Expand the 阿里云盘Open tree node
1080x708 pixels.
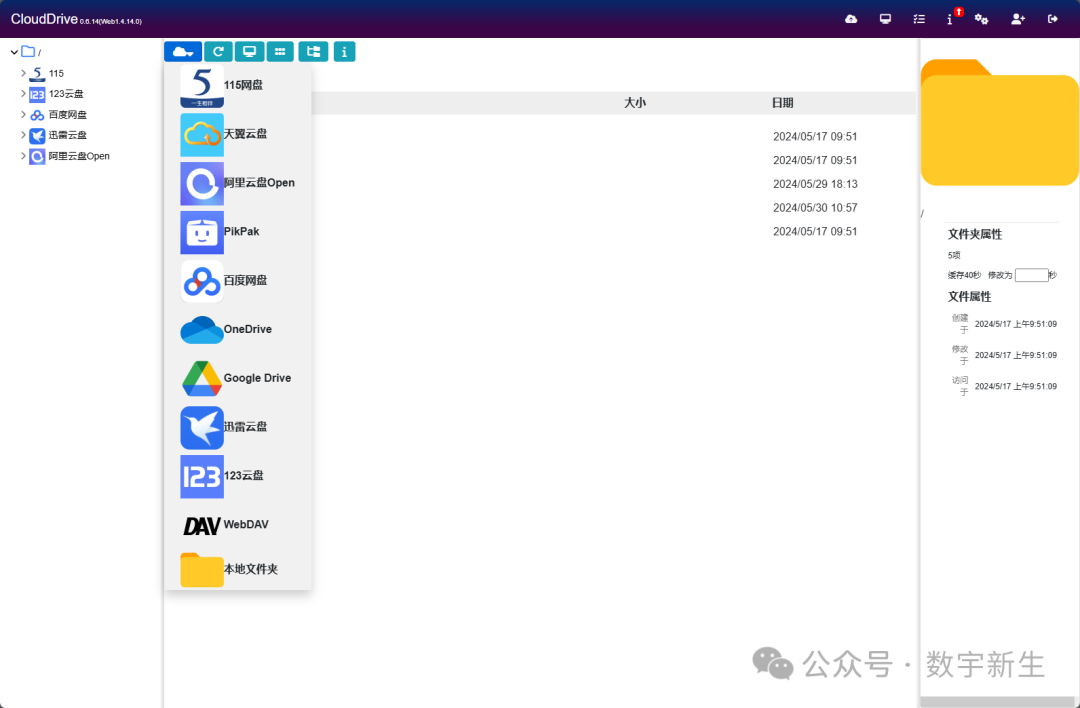(23, 156)
